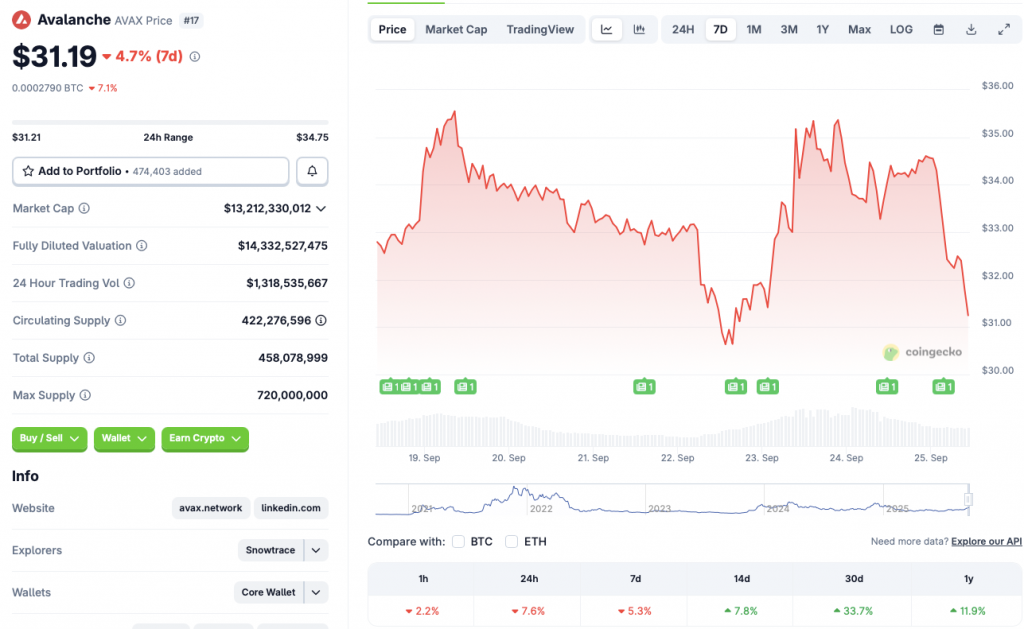Click info icon beside 422,276,596 value

[x=321, y=320]
